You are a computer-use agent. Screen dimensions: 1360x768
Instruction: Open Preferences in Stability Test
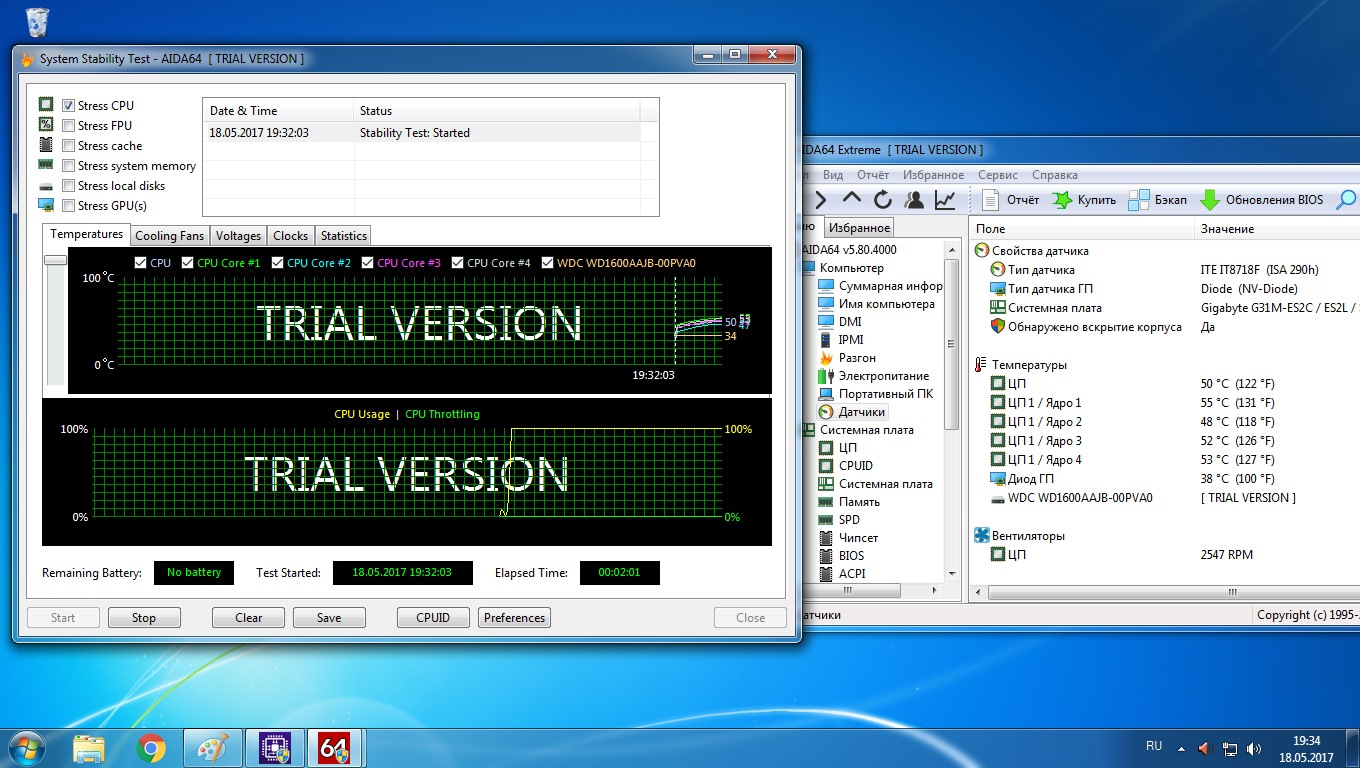pyautogui.click(x=514, y=618)
